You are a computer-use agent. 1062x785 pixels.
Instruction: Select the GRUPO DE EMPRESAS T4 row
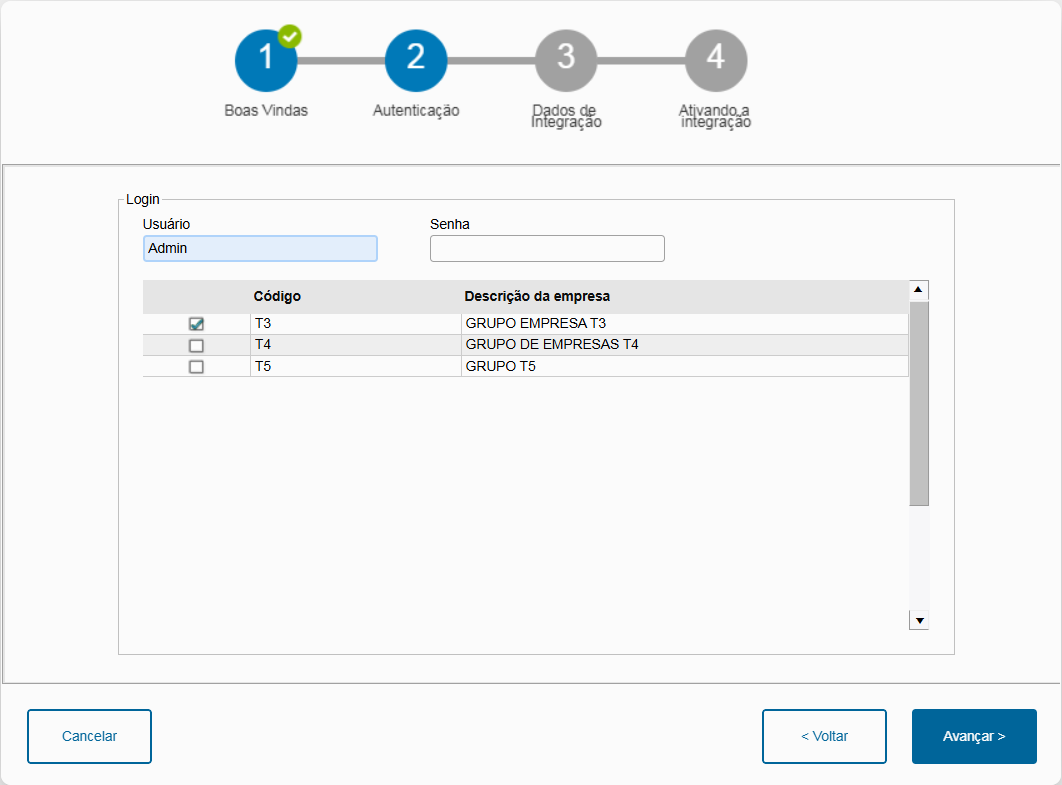pyautogui.click(x=552, y=345)
